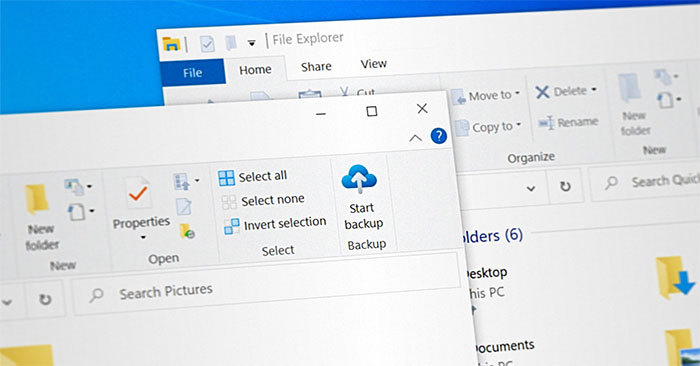Click the History icon in the Open group
Image resolution: width=700 pixels, height=366 pixels.
click(187, 231)
